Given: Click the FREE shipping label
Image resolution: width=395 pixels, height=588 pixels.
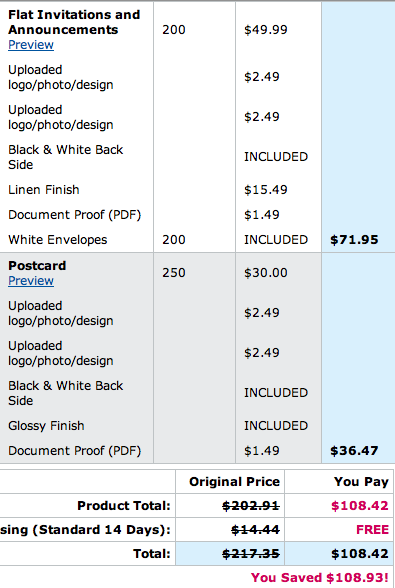Looking at the screenshot, I should [372, 530].
